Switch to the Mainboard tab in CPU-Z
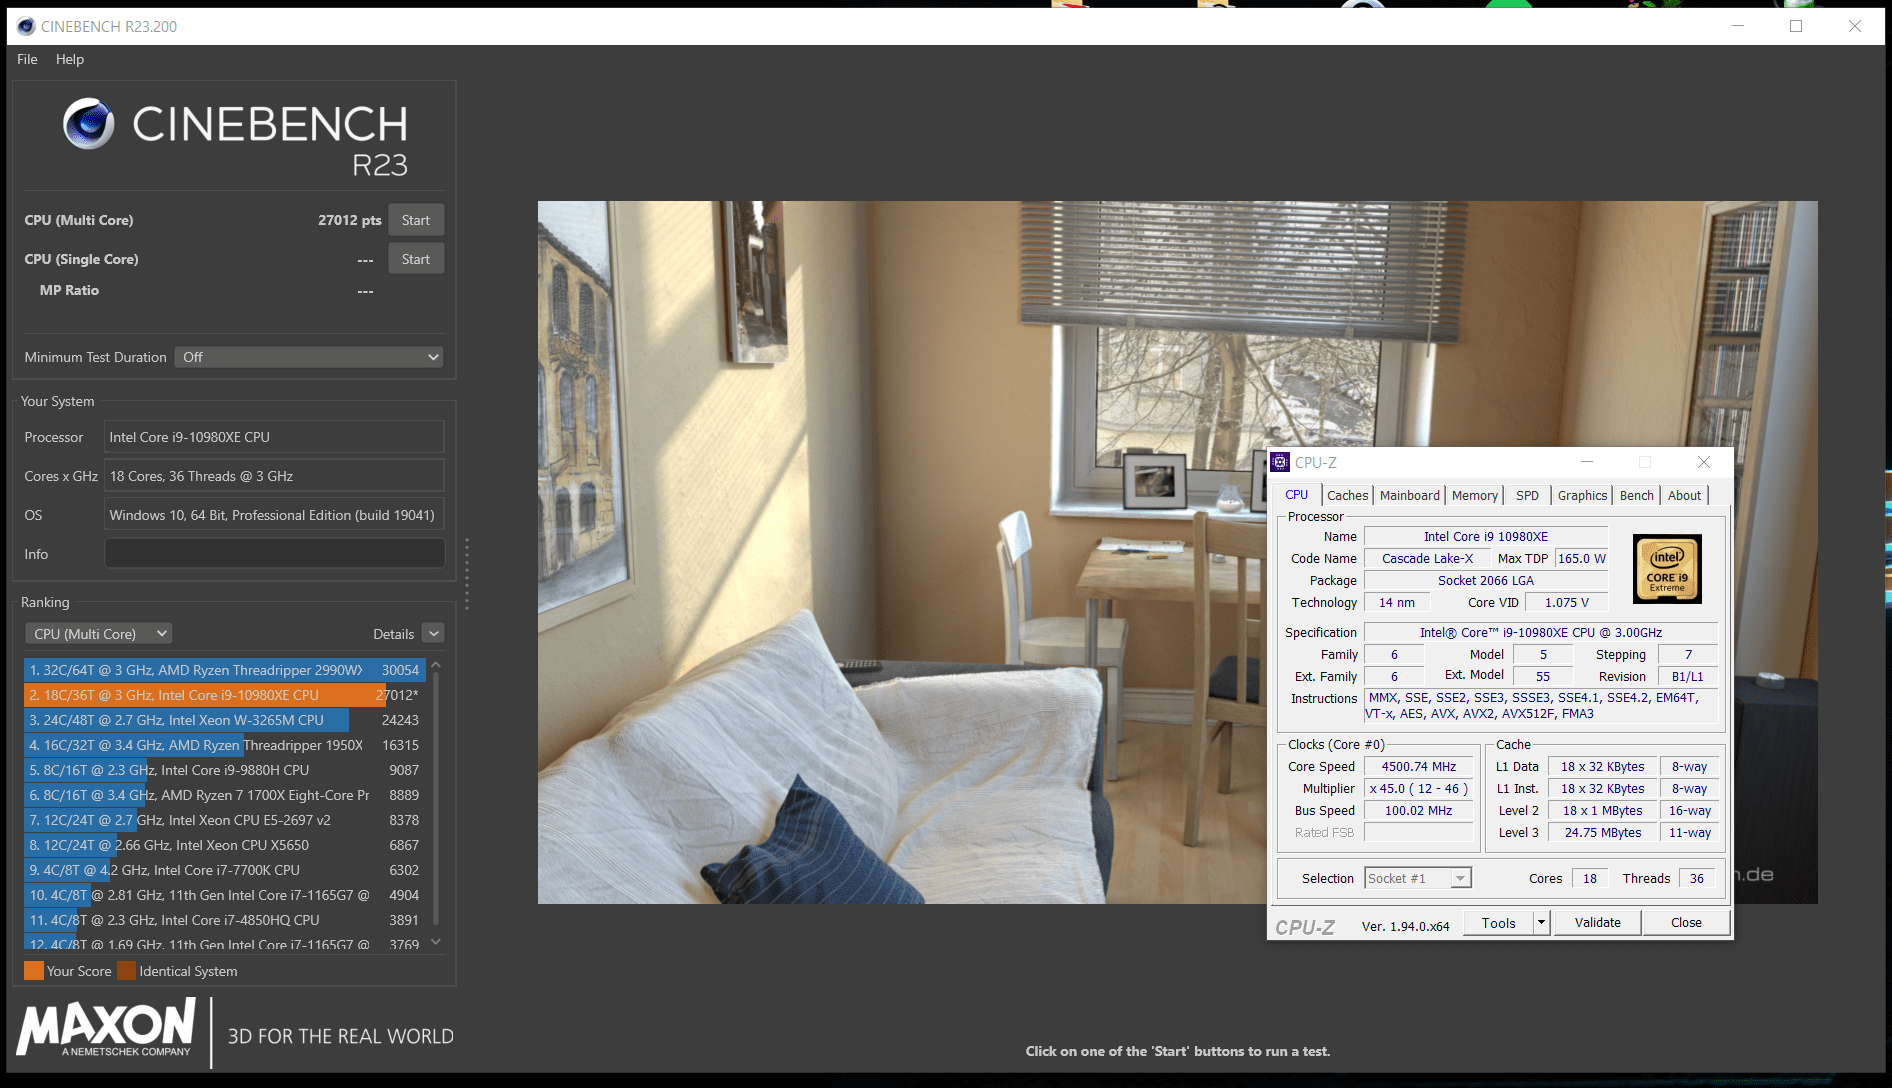Screen dimensions: 1892x1088 pyautogui.click(x=1410, y=495)
